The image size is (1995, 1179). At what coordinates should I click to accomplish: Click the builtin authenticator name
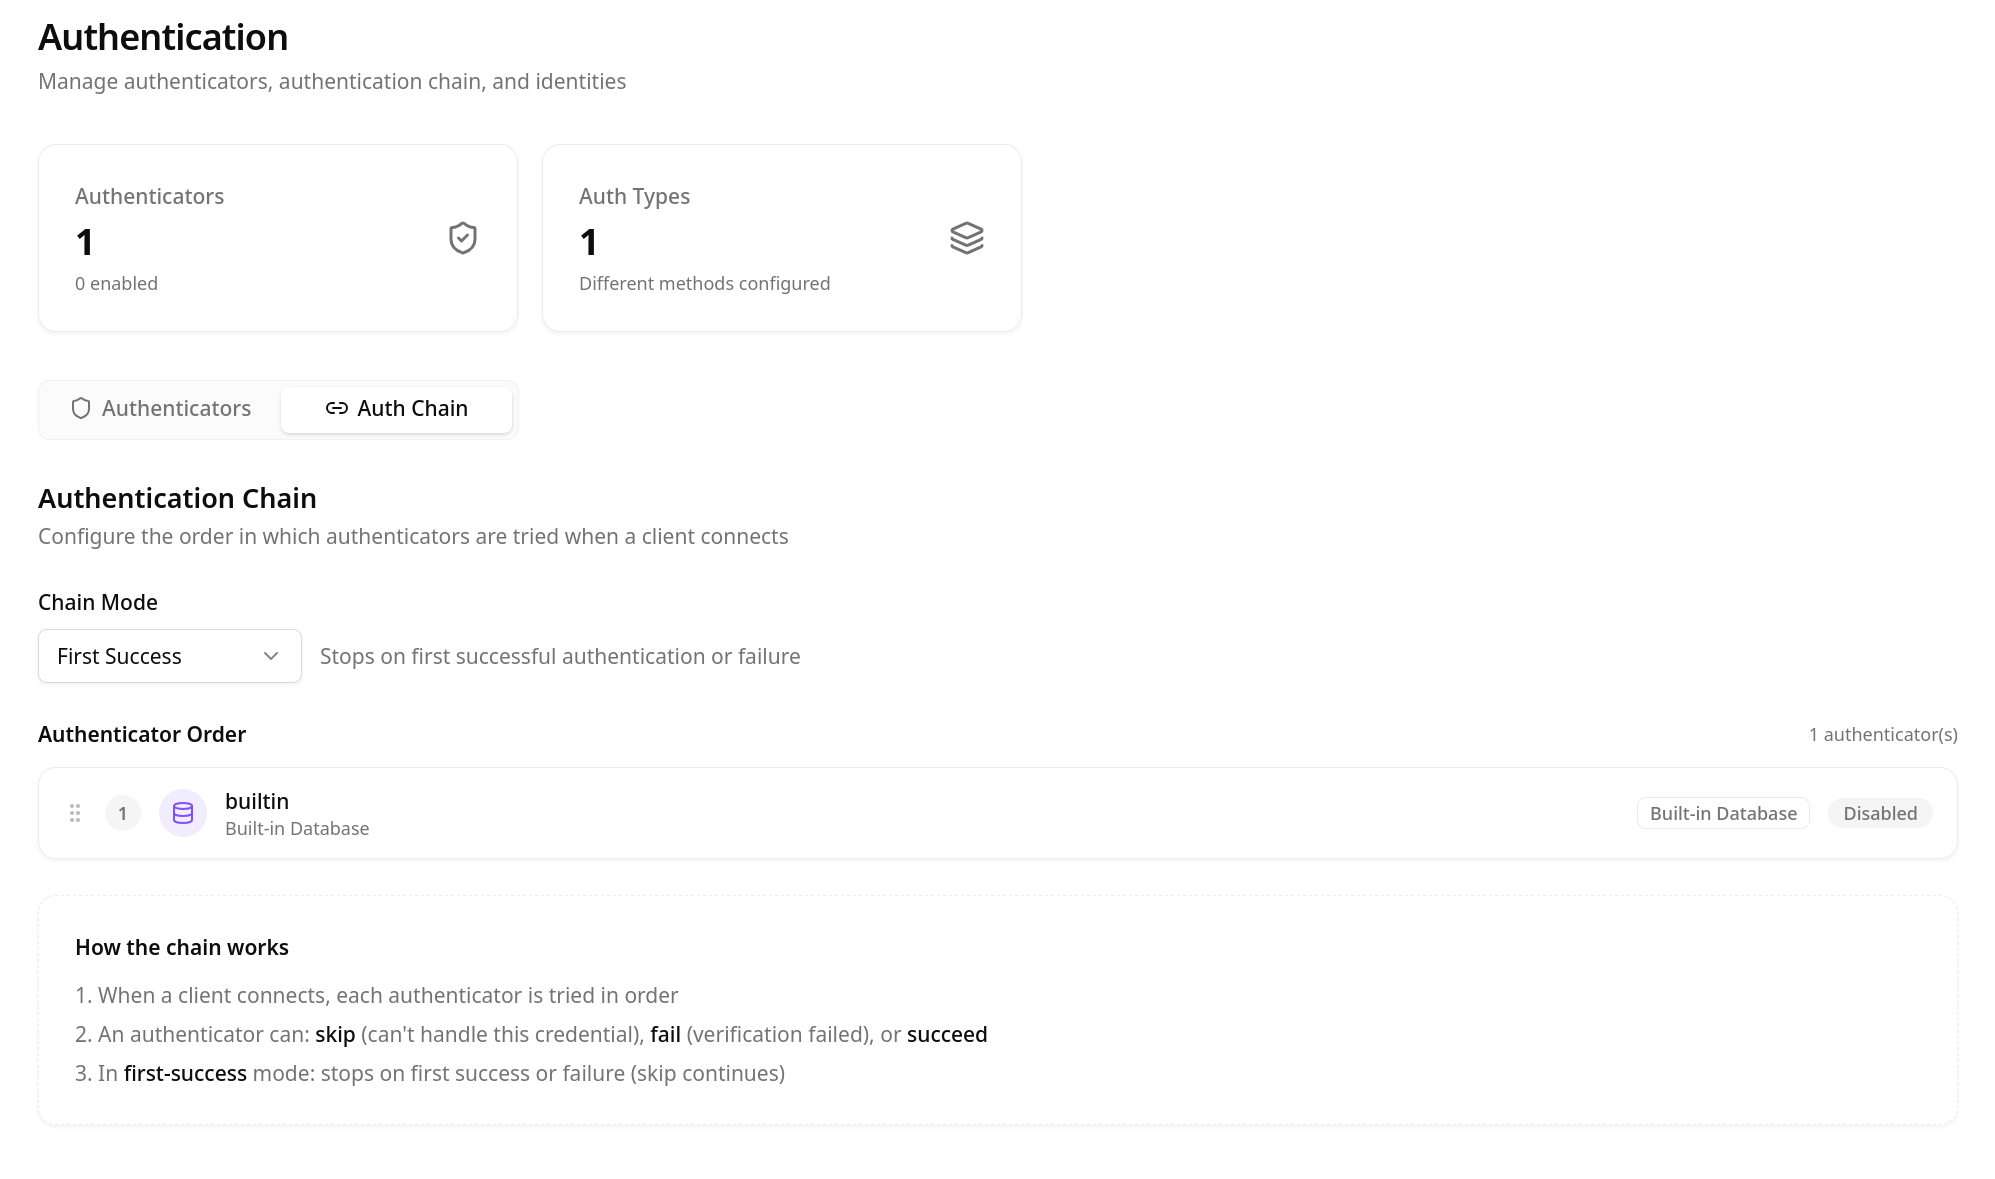tap(257, 801)
